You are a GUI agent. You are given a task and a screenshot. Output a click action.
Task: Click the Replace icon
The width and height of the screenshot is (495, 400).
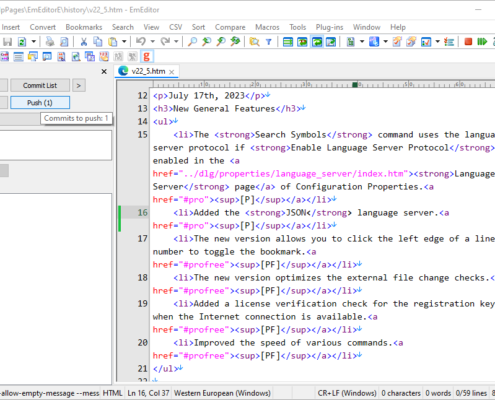click(x=235, y=42)
